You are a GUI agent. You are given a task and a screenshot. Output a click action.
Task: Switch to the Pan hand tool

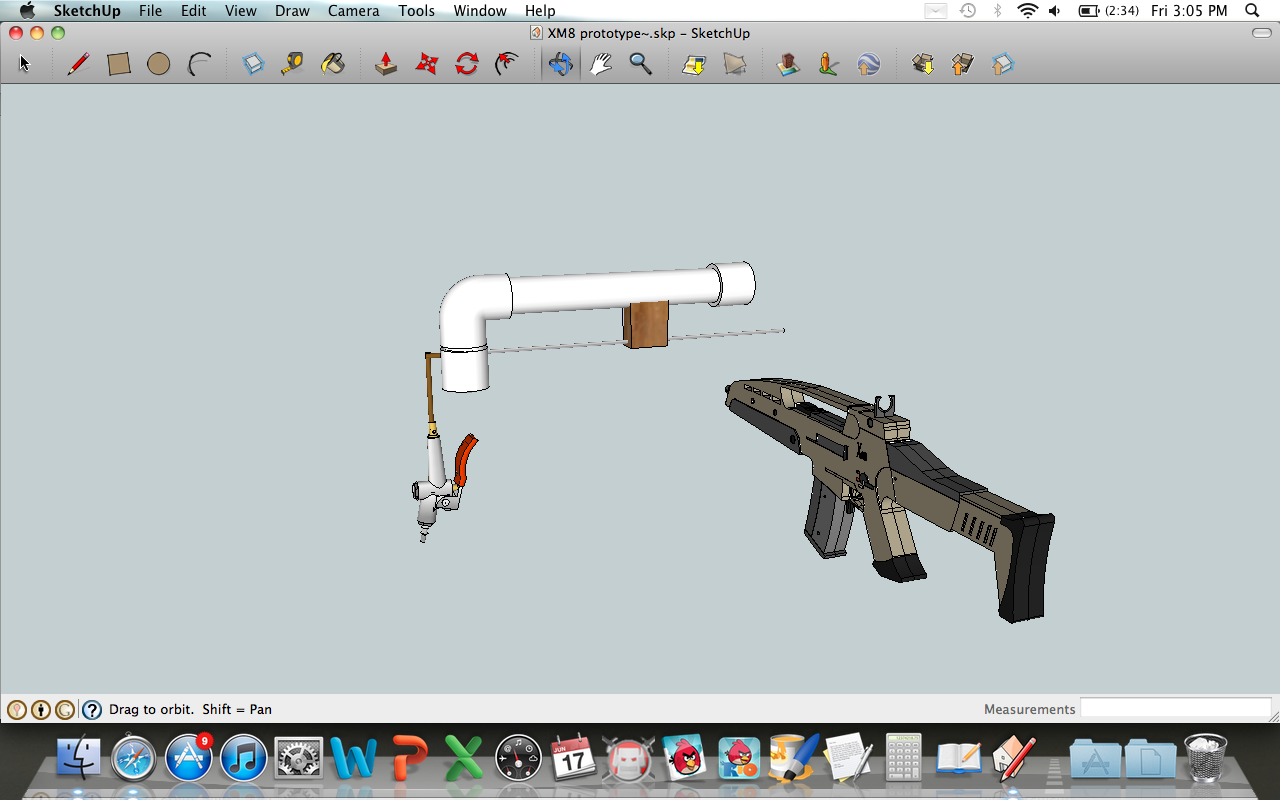click(600, 64)
